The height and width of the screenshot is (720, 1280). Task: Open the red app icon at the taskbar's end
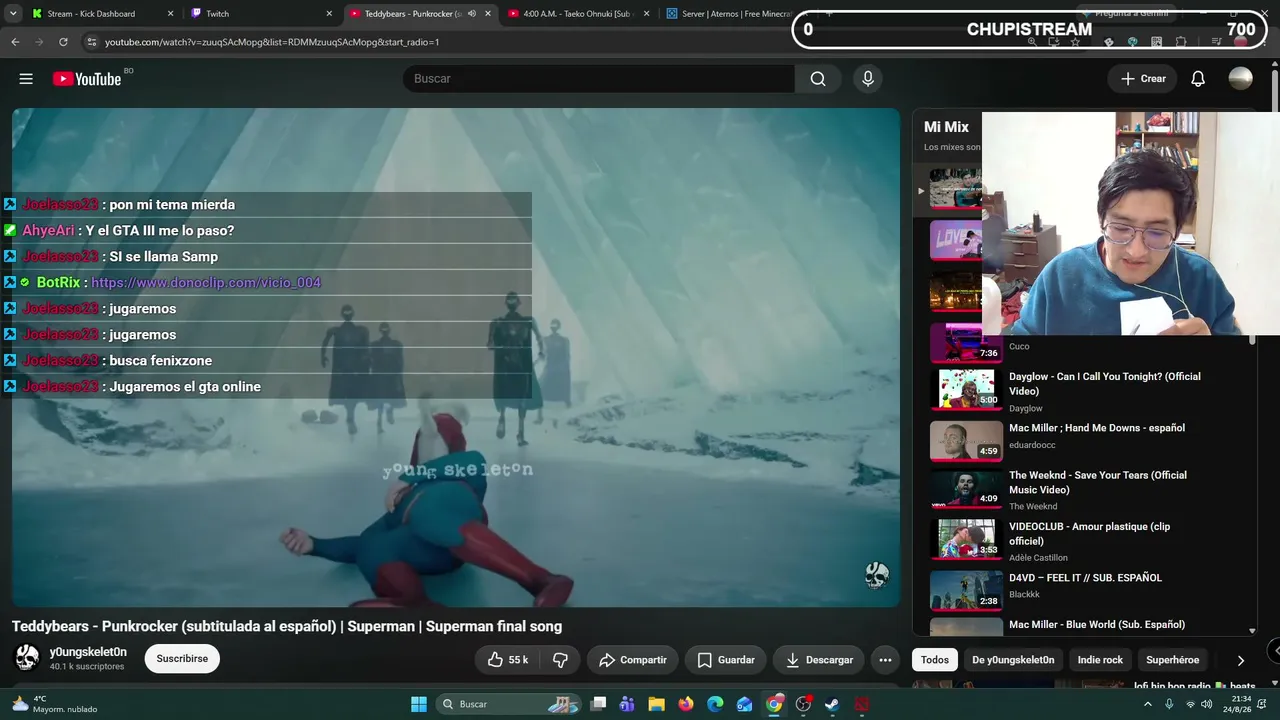862,704
